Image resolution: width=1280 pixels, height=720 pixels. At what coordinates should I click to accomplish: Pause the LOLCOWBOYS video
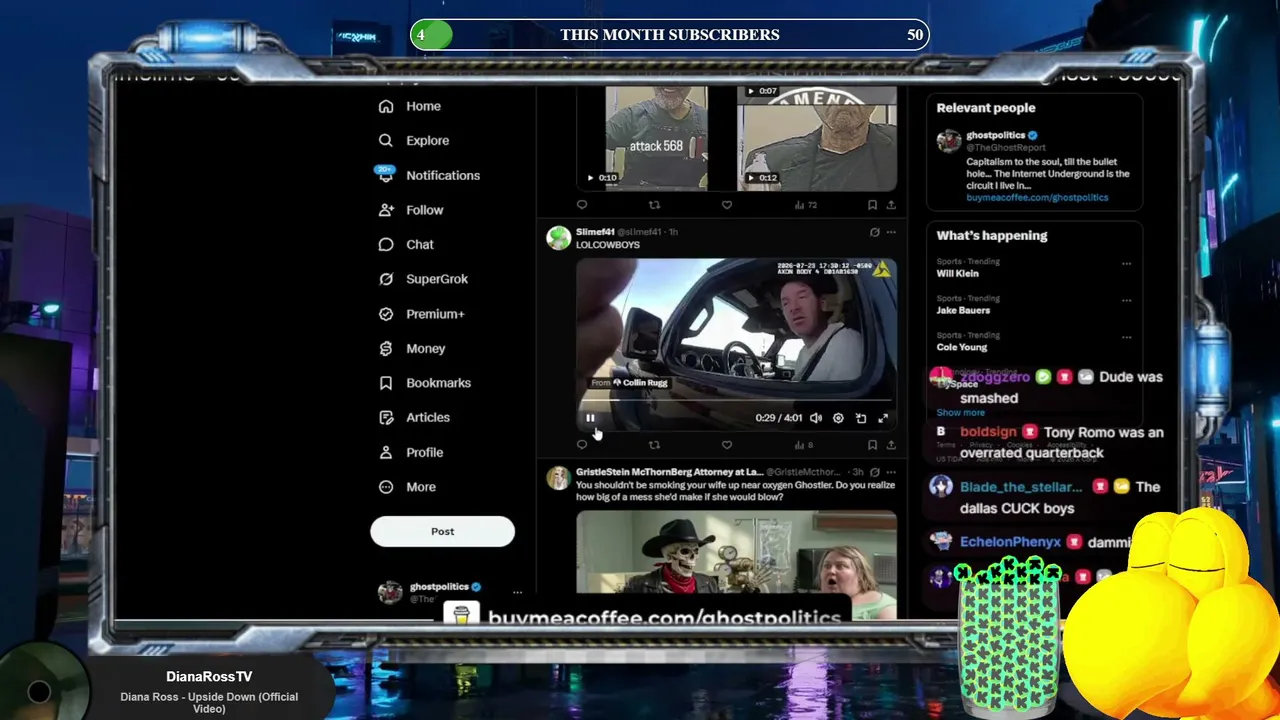(x=590, y=418)
